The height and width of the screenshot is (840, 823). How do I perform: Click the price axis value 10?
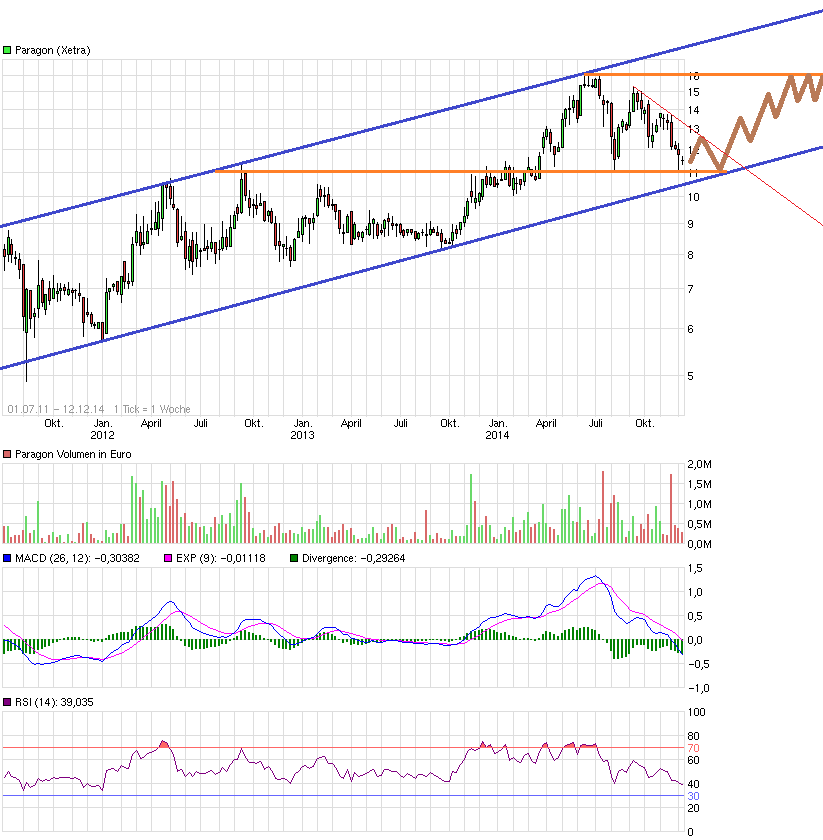pos(693,197)
